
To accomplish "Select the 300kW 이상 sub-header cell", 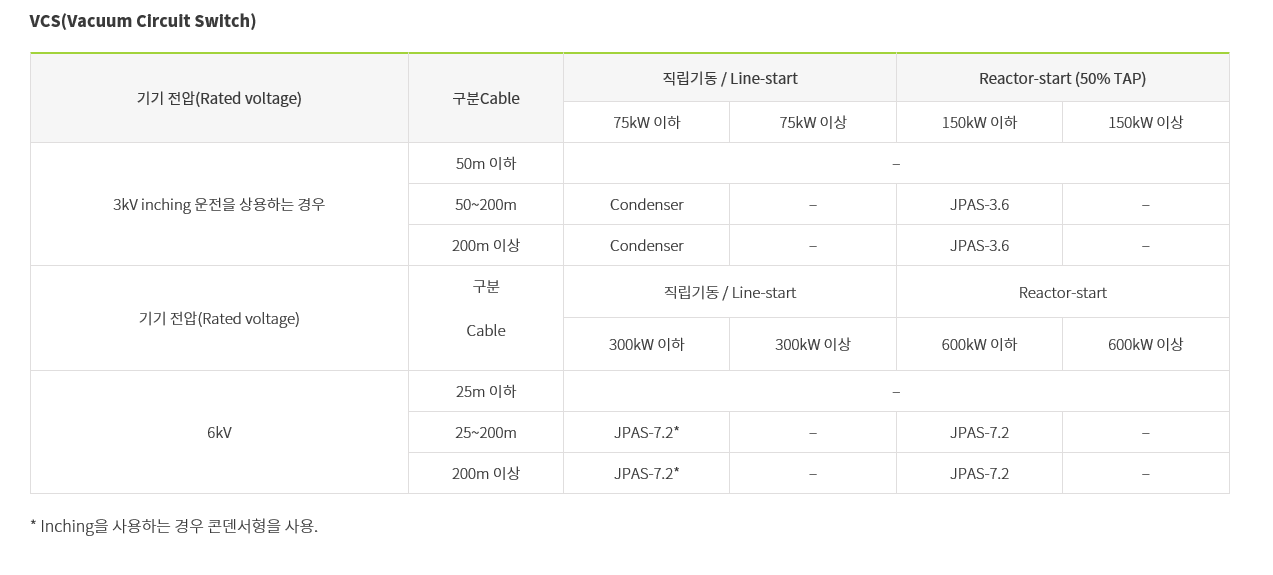I will tap(812, 344).
